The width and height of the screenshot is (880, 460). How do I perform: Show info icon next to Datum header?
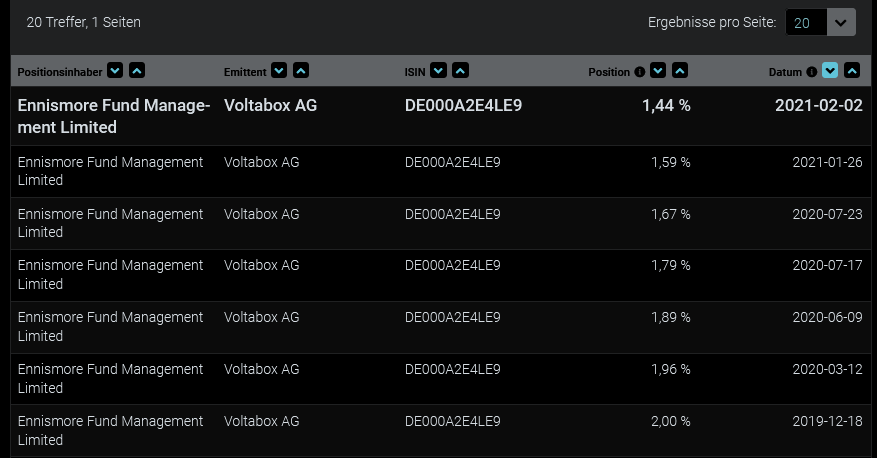pyautogui.click(x=812, y=72)
